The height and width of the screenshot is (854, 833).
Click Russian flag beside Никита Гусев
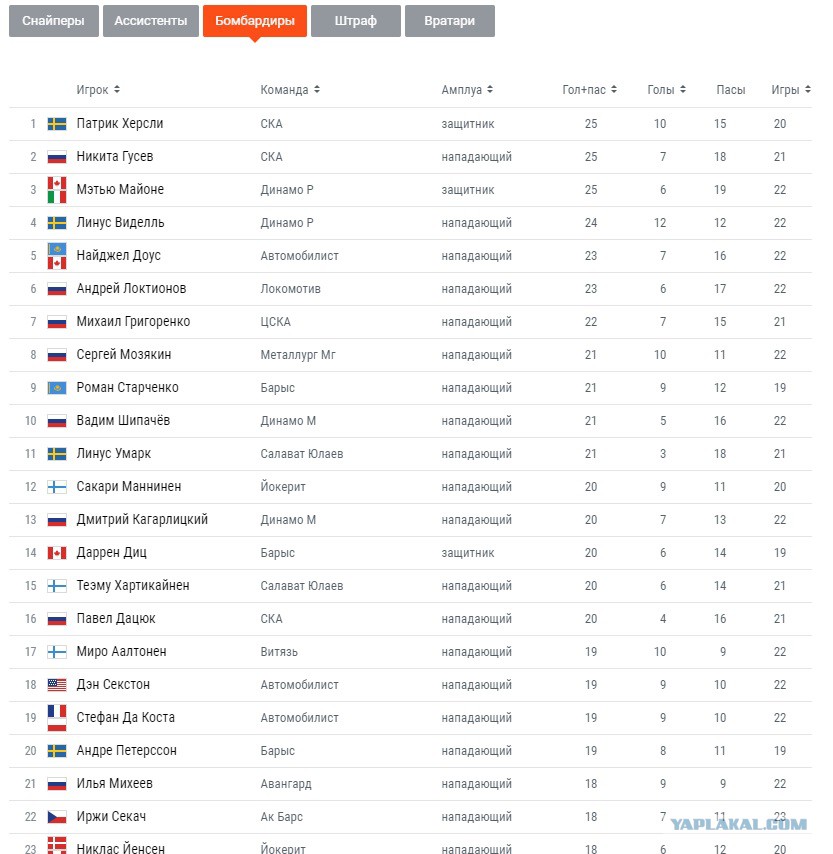pos(57,157)
